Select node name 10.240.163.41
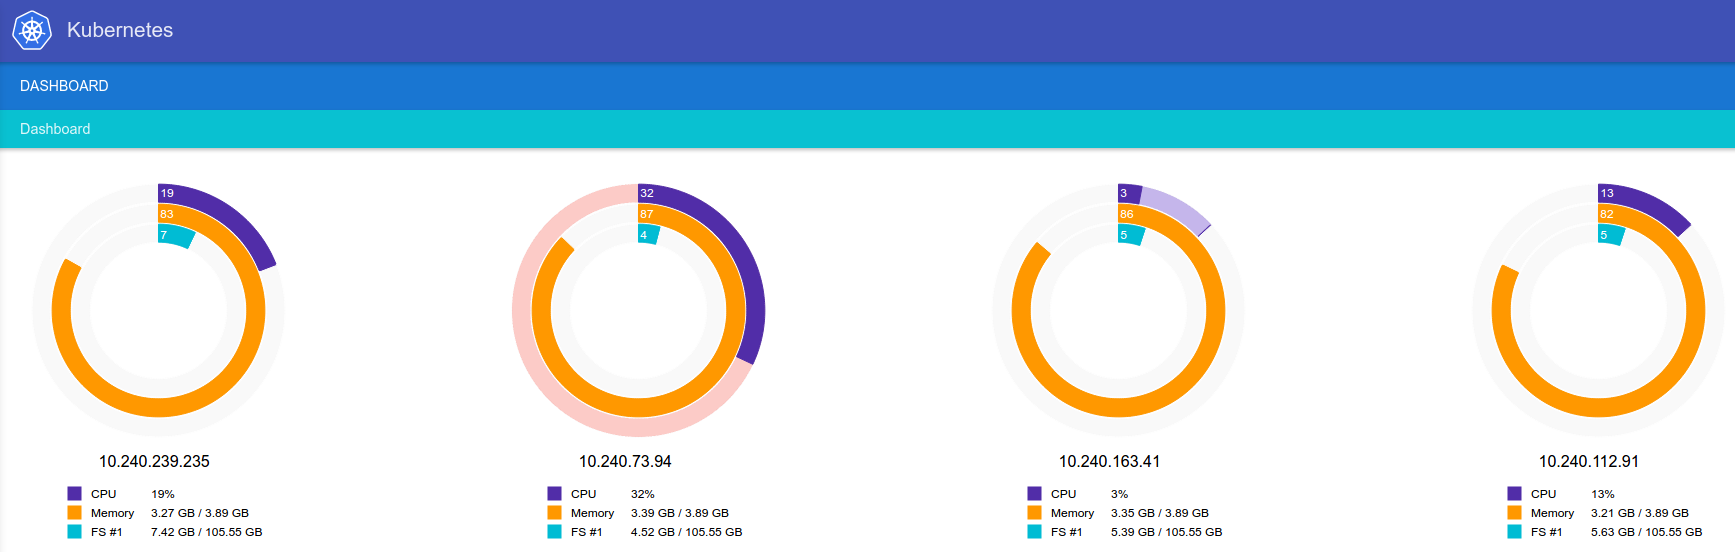1735x552 pixels. [x=1109, y=461]
